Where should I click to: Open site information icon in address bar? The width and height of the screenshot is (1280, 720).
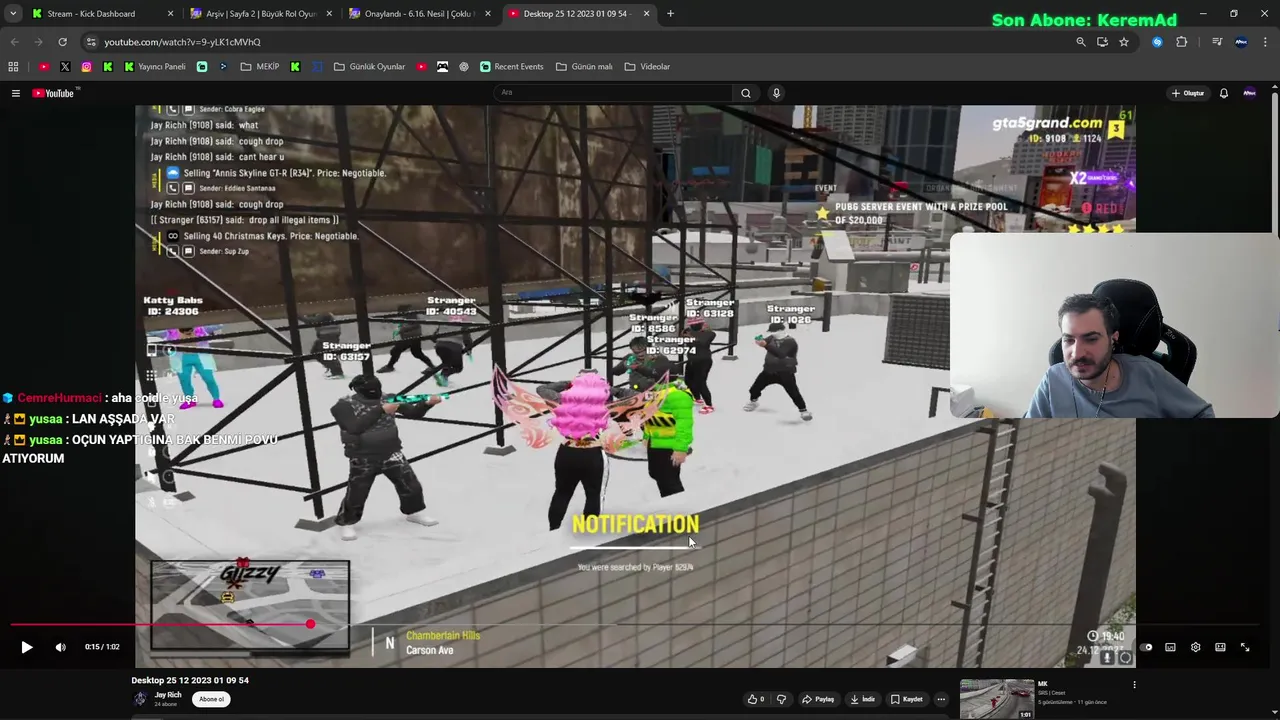tap(91, 42)
